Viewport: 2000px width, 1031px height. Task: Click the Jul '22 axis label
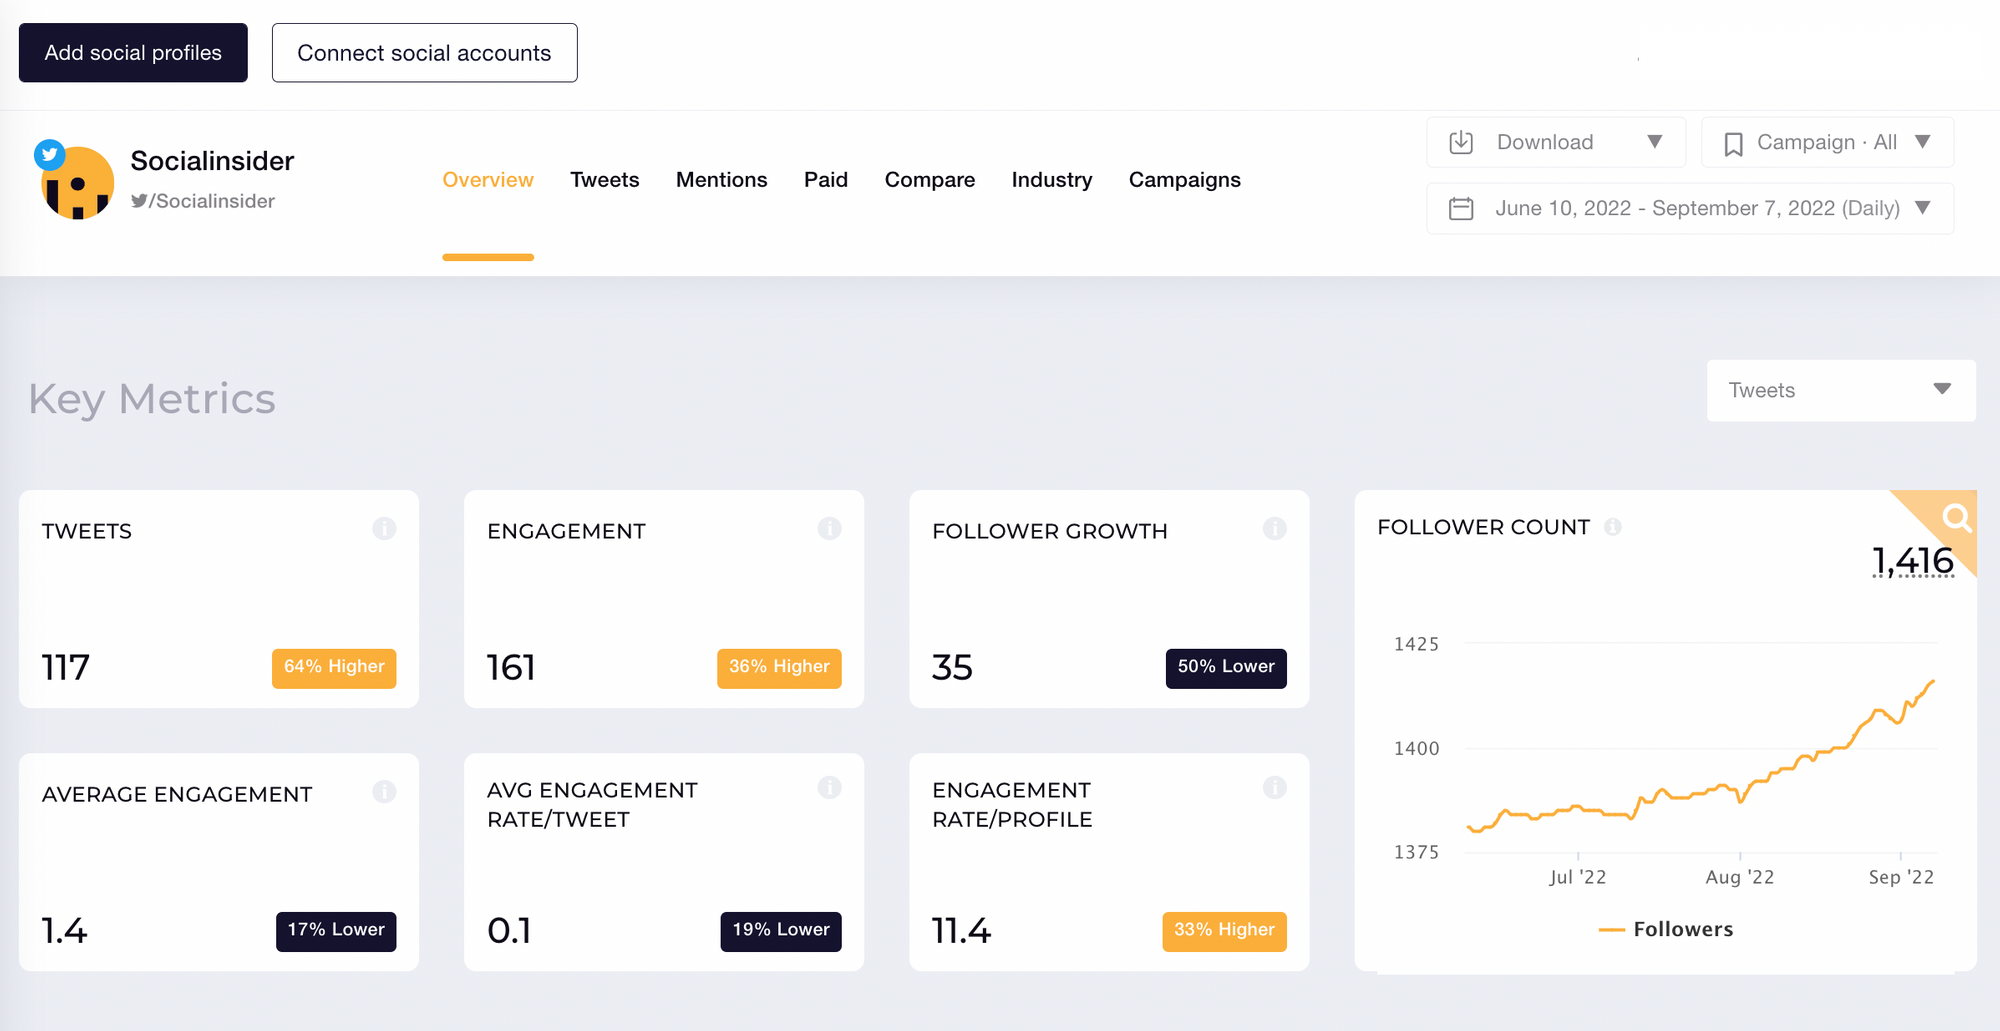coord(1578,877)
